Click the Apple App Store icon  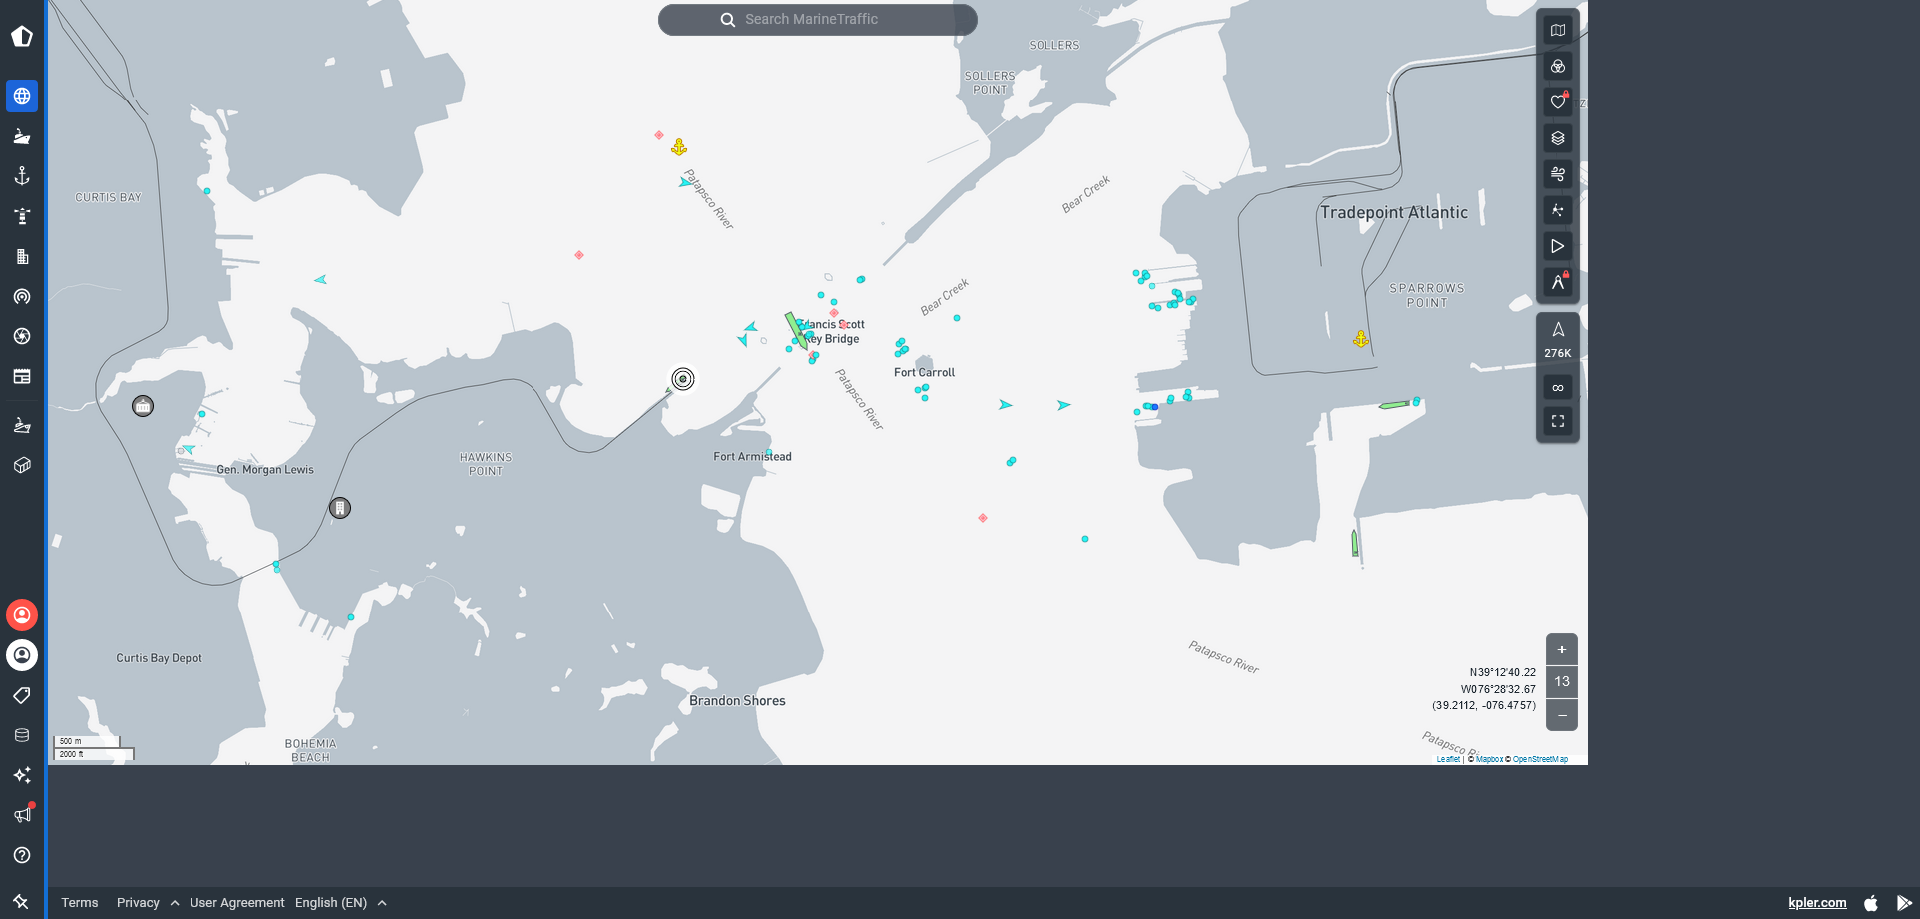point(1871,903)
